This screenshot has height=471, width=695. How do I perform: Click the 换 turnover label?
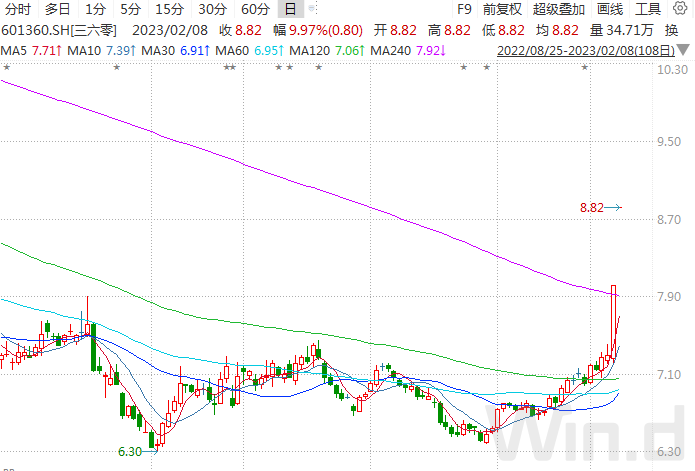pos(672,30)
